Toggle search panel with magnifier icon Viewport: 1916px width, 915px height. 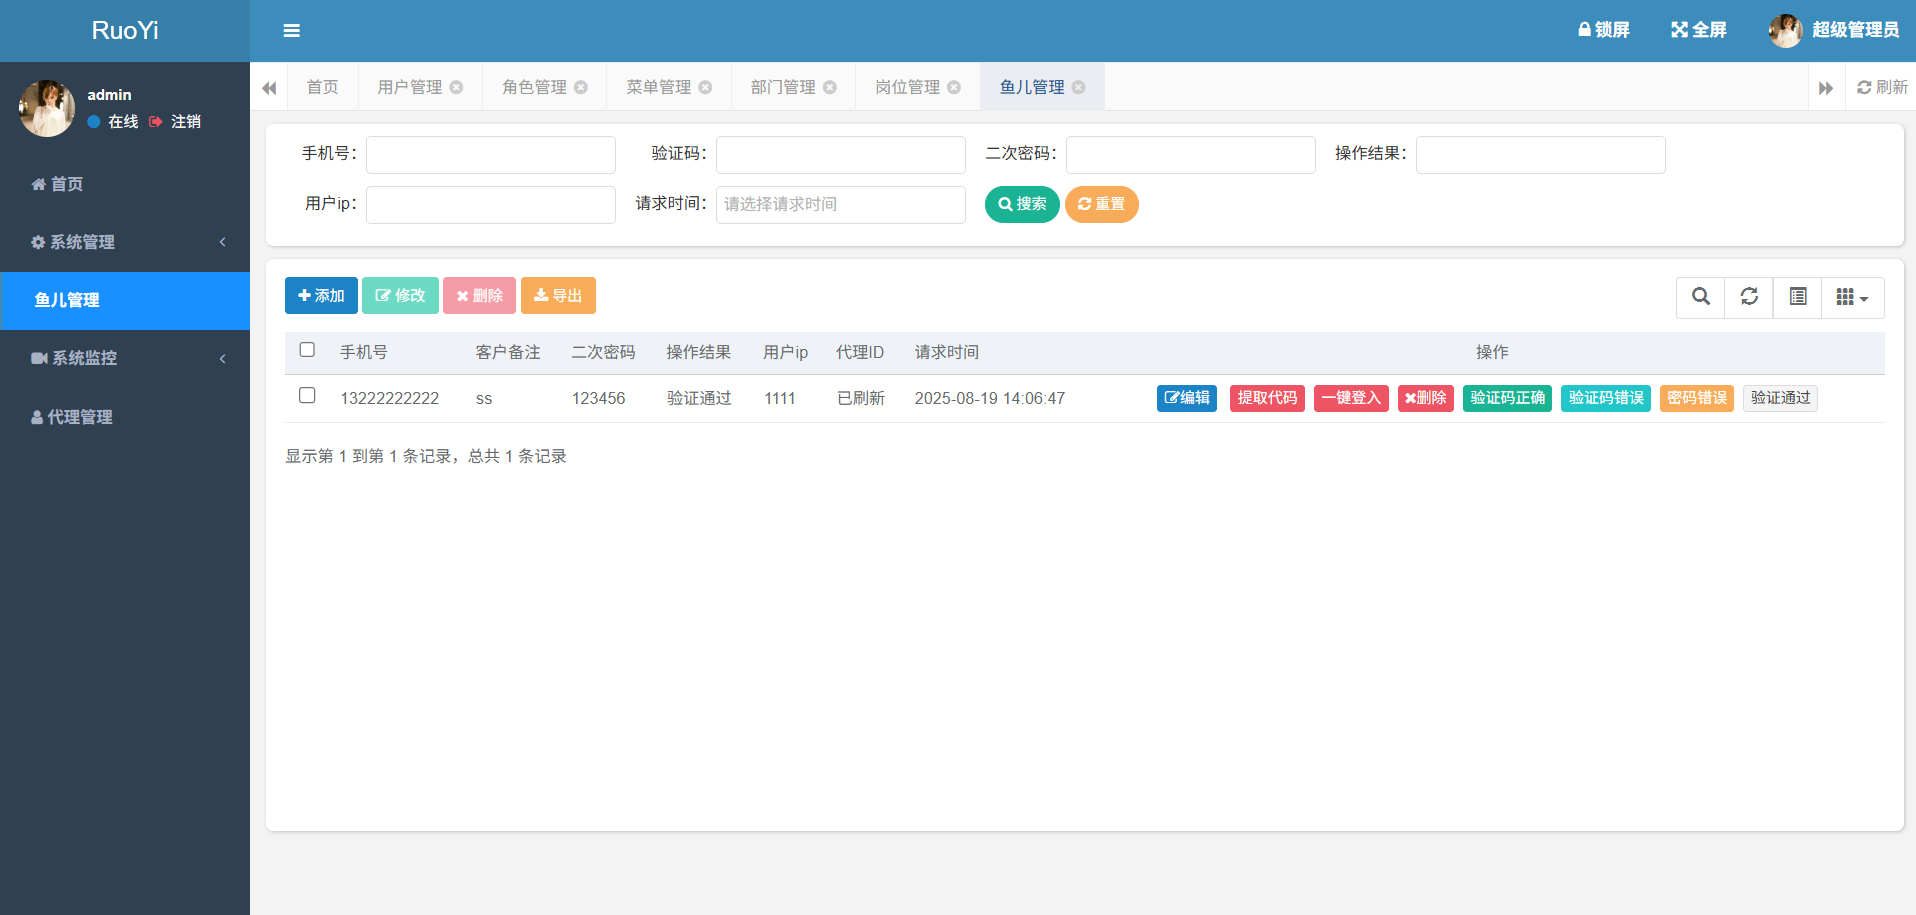(x=1701, y=297)
